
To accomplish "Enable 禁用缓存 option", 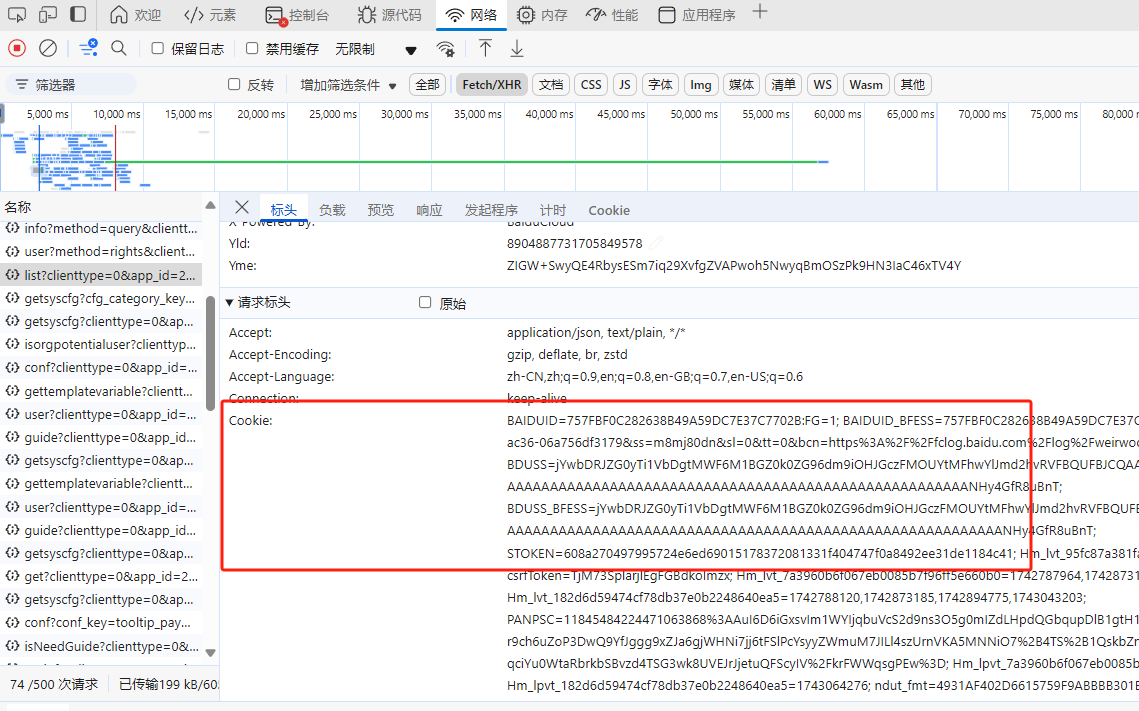I will (x=251, y=48).
